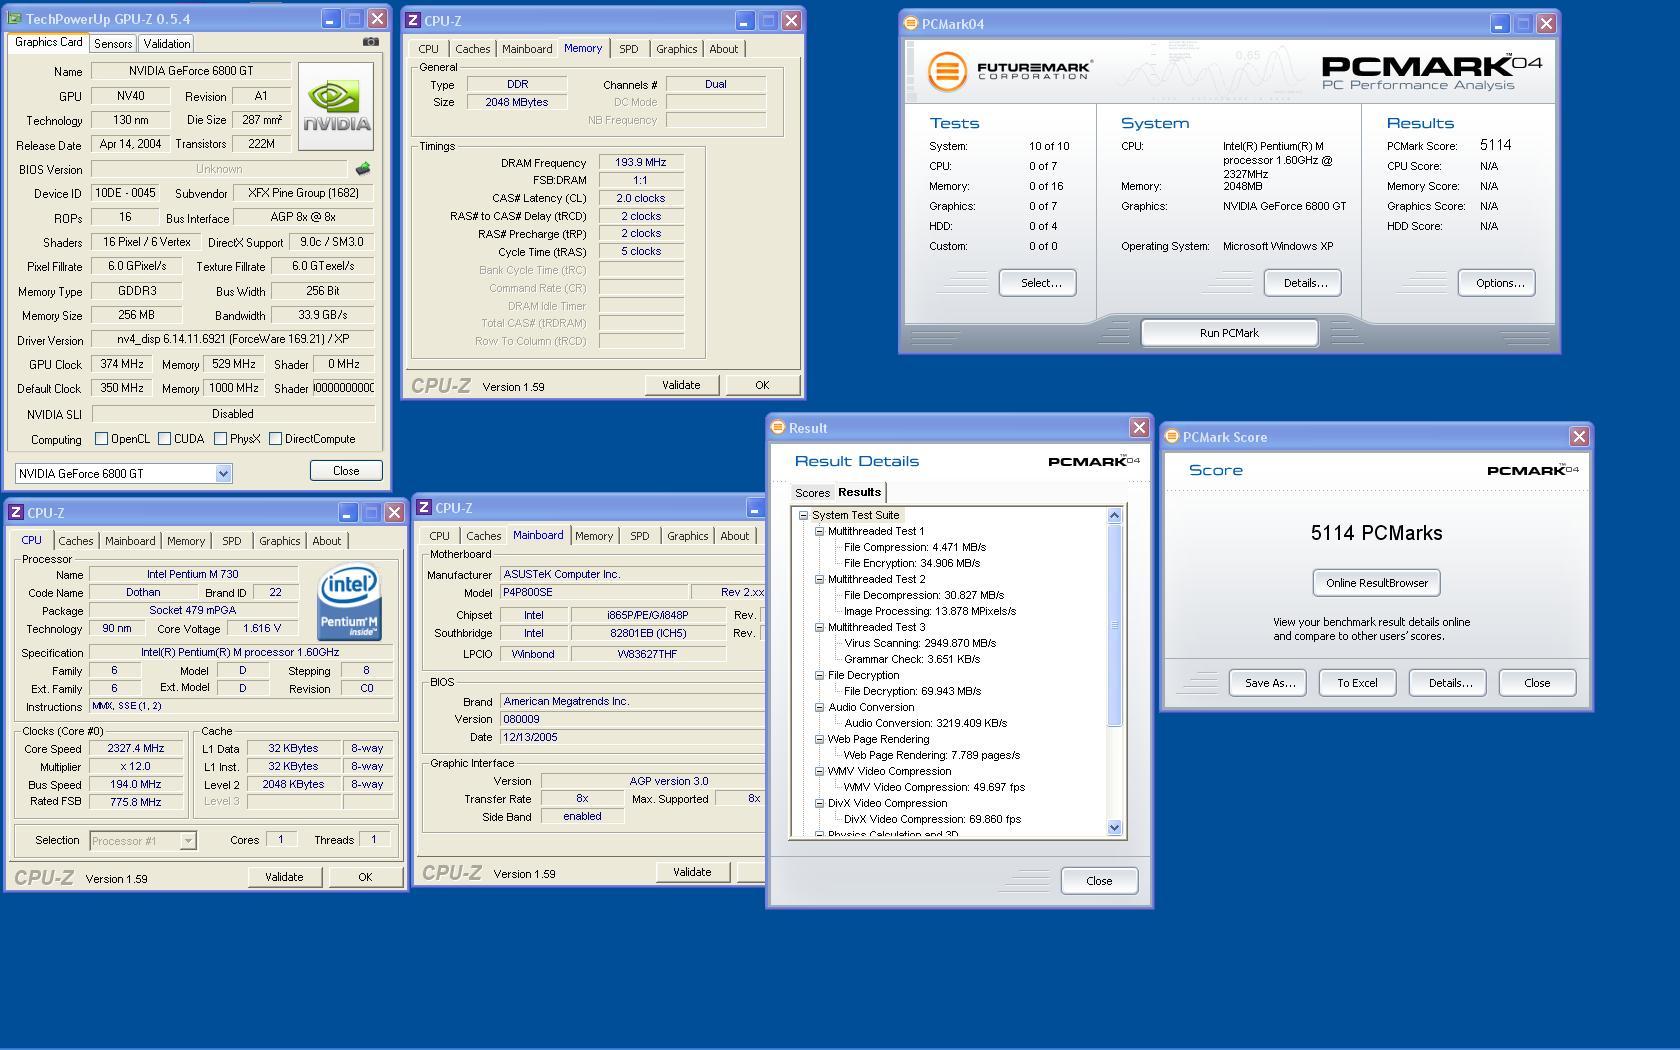Click Validate in the CPU-Z Mainboard window
The image size is (1680, 1050).
692,872
